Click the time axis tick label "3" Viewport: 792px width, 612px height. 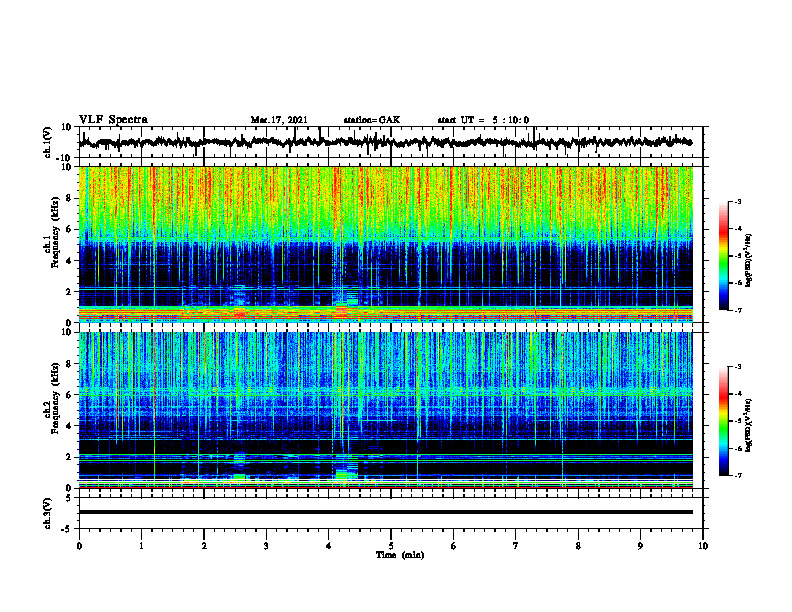pyautogui.click(x=266, y=546)
